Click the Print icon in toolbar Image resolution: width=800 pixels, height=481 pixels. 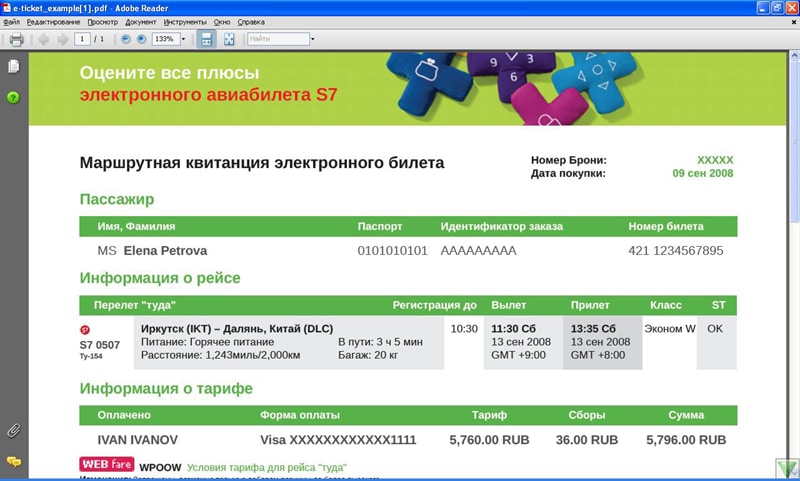click(16, 39)
